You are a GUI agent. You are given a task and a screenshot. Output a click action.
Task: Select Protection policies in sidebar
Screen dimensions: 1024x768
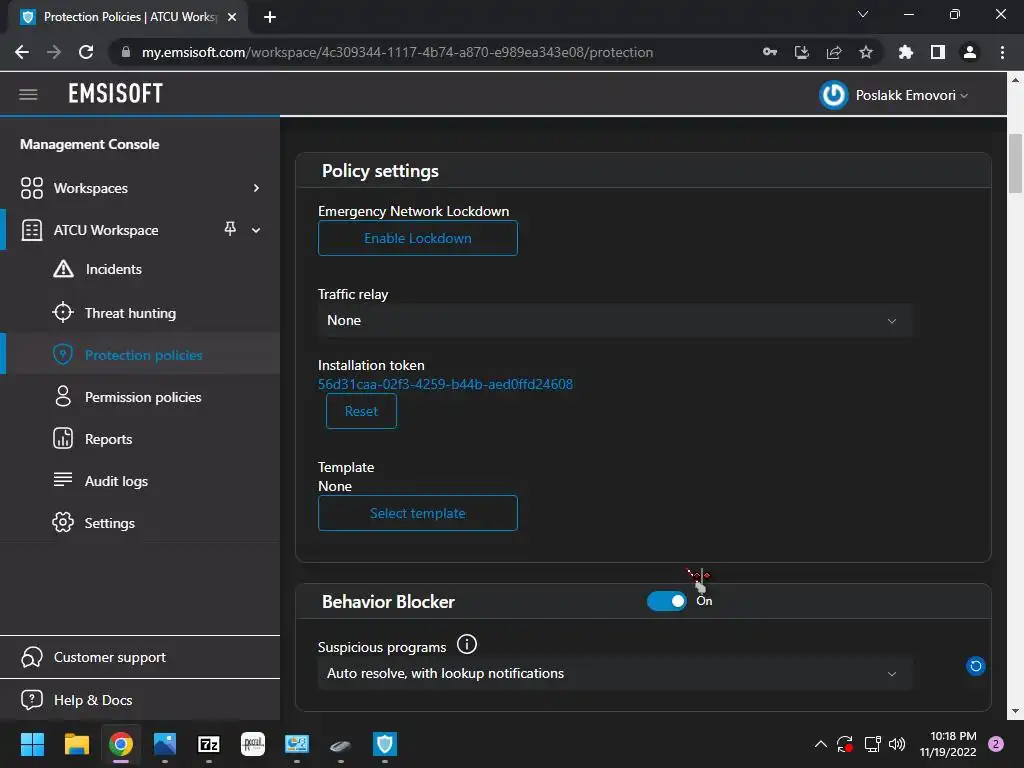pos(140,355)
